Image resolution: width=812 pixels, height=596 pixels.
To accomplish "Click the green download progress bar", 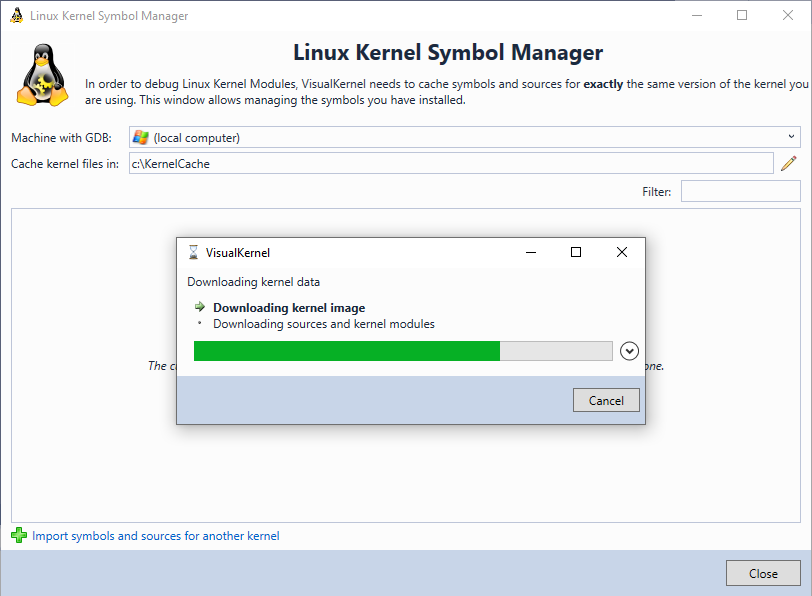I will 403,351.
